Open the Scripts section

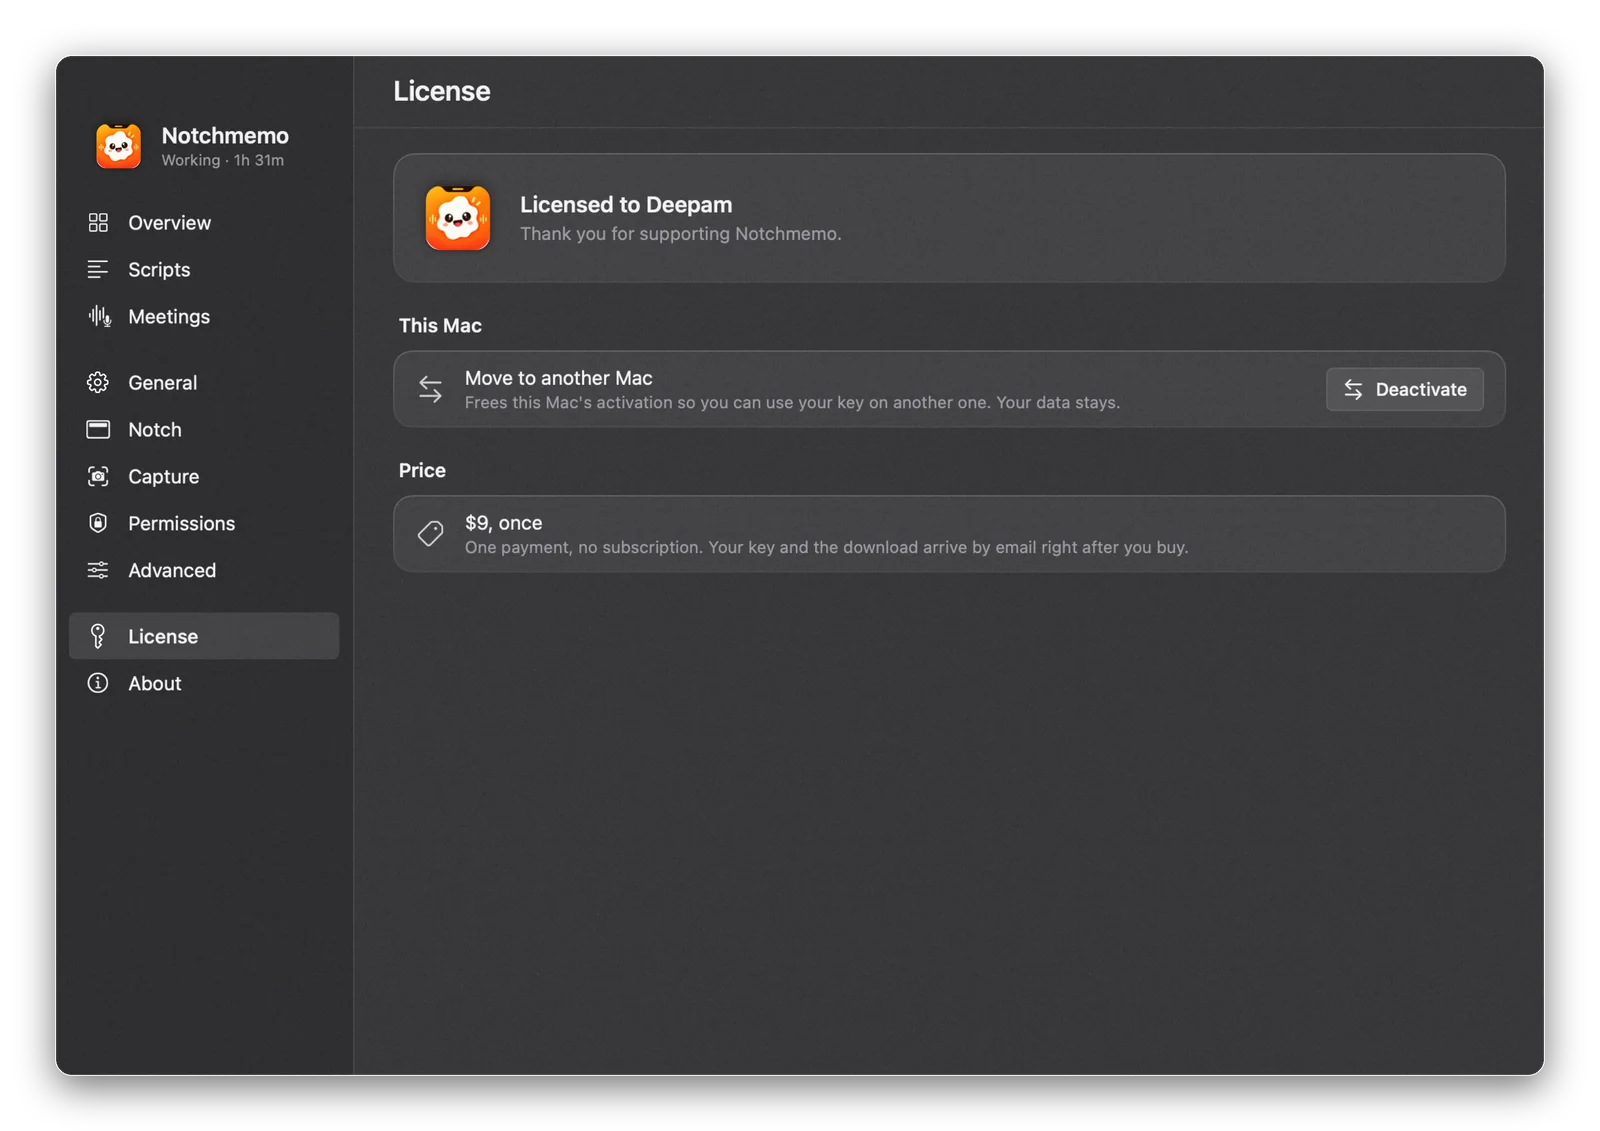click(204, 269)
